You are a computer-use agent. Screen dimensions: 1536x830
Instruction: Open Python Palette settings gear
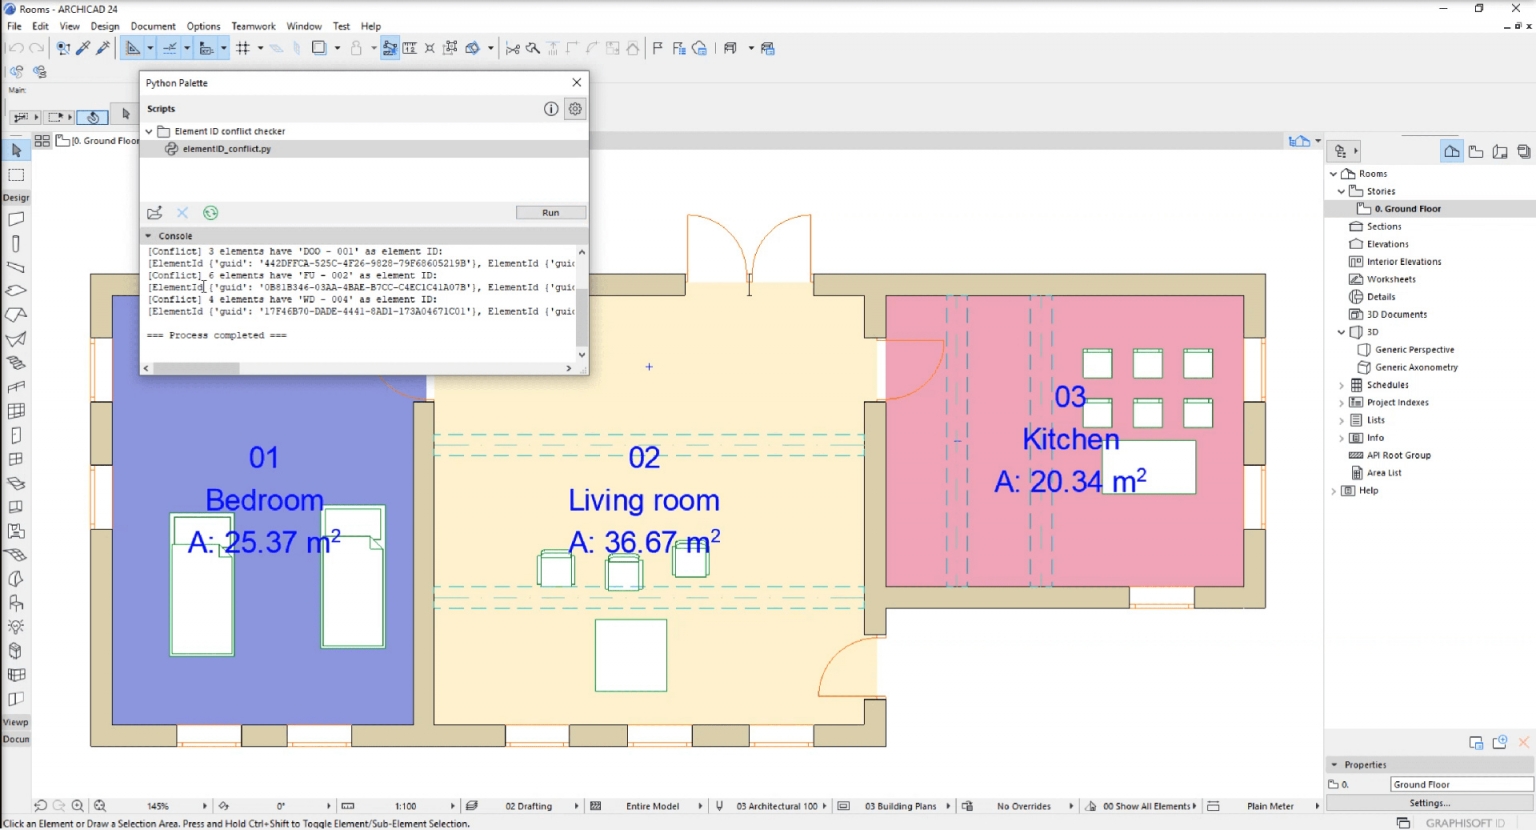574,109
